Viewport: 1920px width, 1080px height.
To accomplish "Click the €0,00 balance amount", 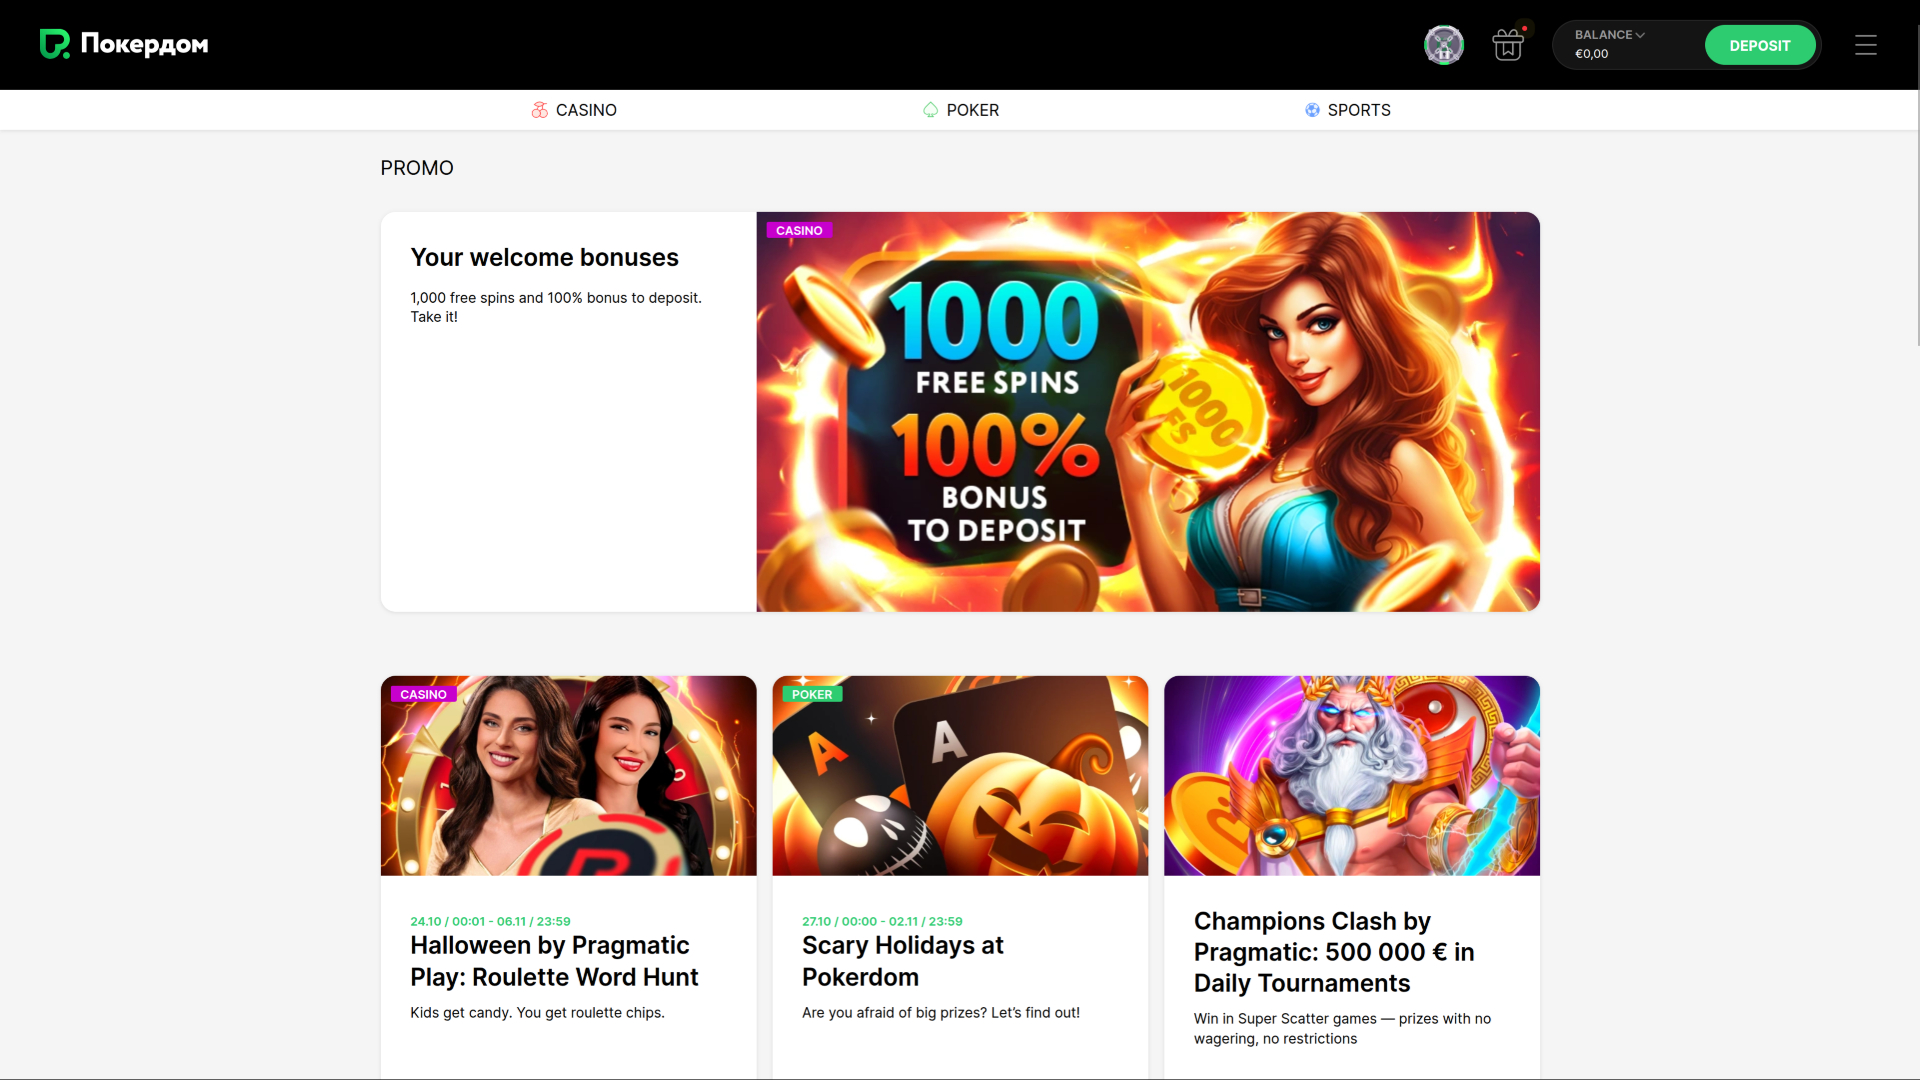I will click(x=1591, y=55).
